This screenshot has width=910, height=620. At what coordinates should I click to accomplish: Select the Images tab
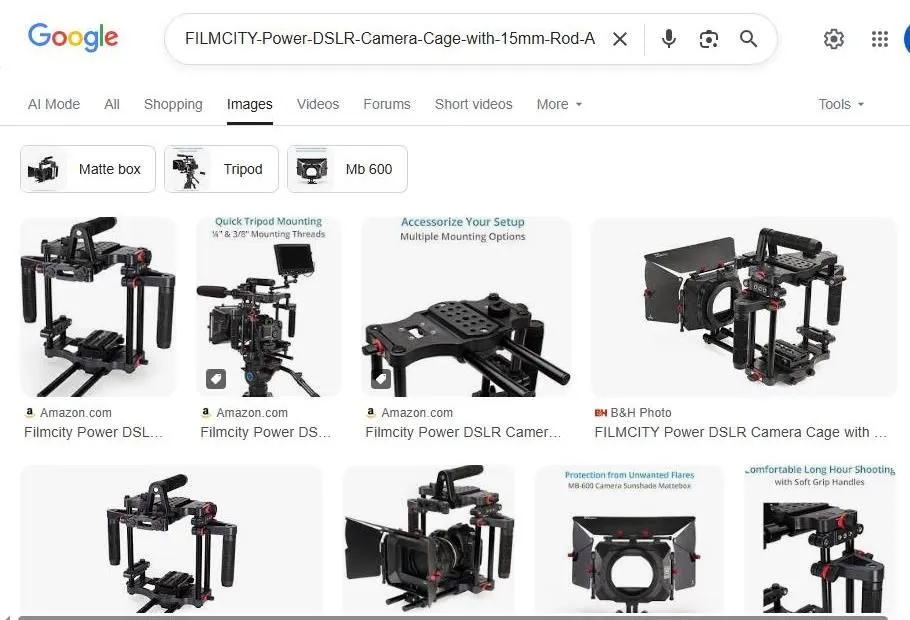[250, 104]
